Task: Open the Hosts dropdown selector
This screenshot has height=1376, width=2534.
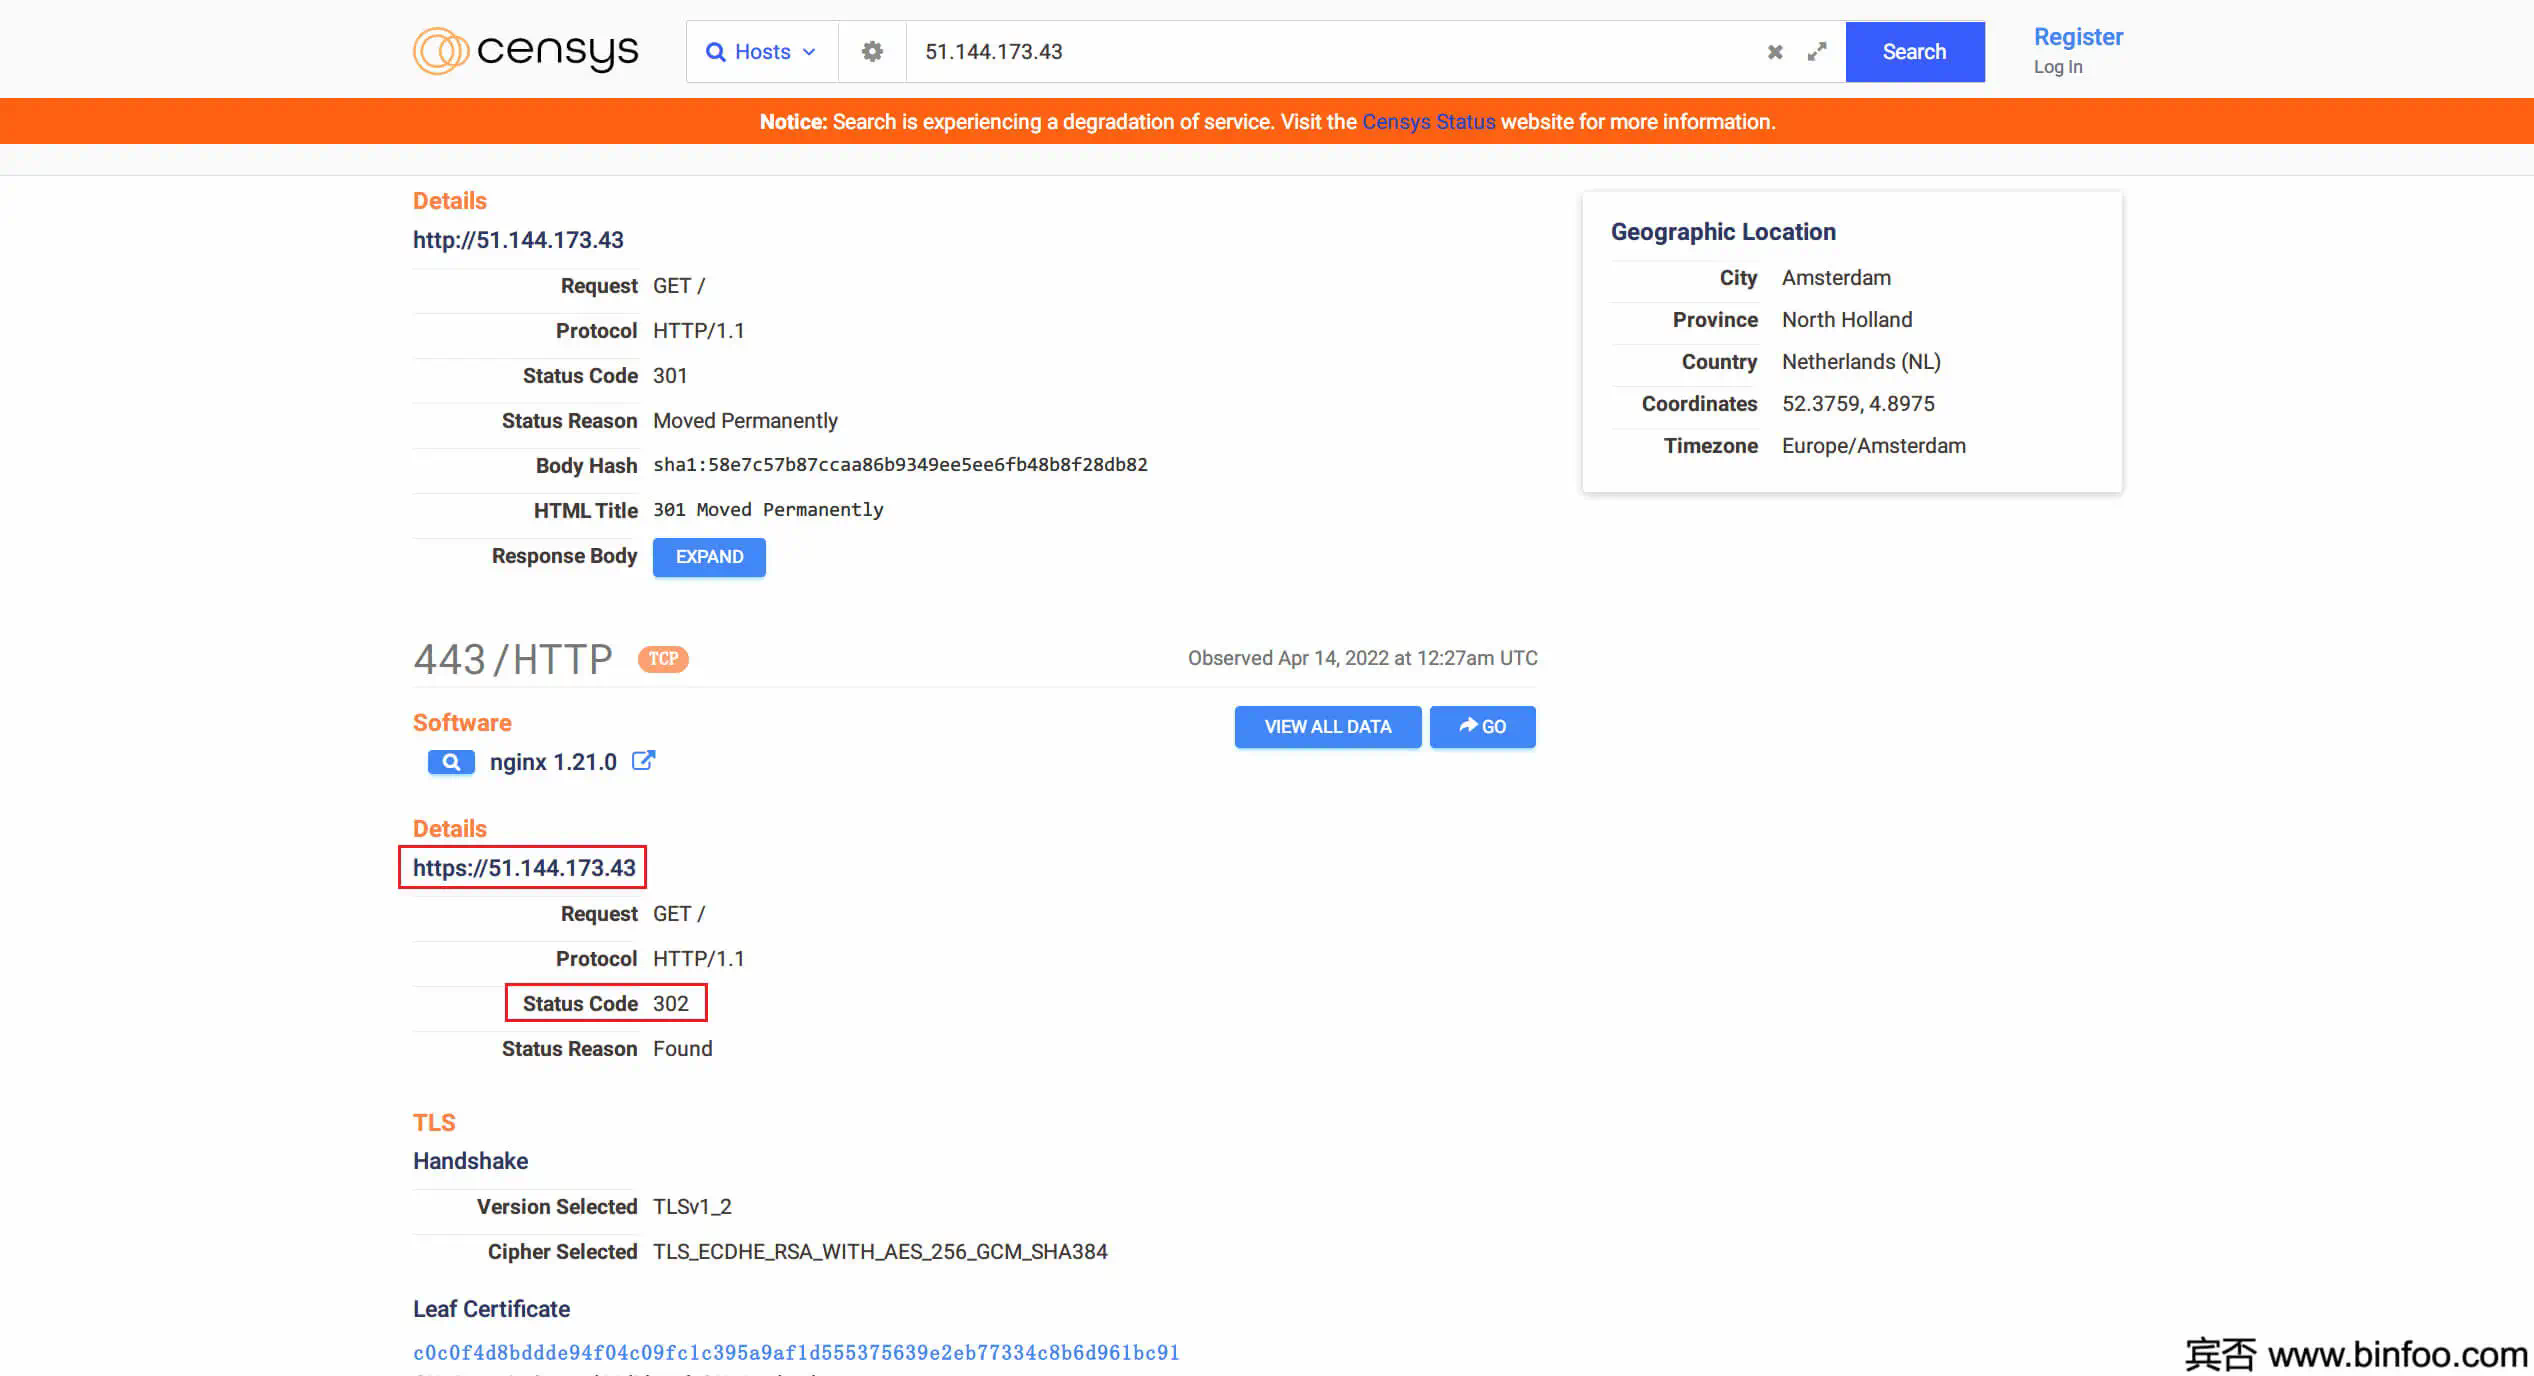Action: point(759,51)
